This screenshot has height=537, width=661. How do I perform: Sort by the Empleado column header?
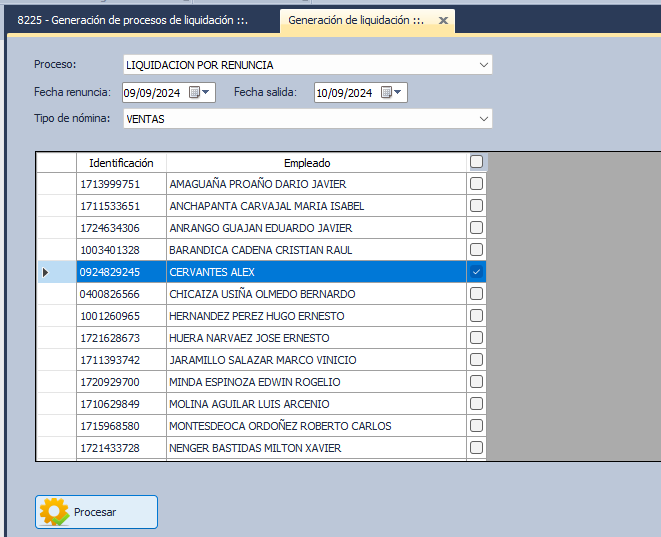(x=306, y=162)
